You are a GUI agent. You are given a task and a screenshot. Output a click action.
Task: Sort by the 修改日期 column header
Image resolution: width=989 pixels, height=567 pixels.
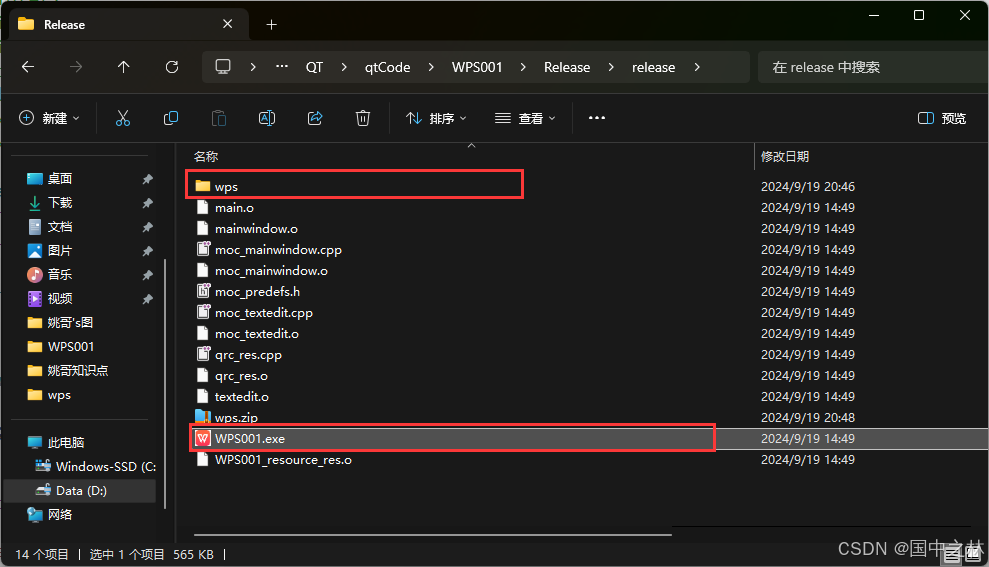(x=785, y=156)
